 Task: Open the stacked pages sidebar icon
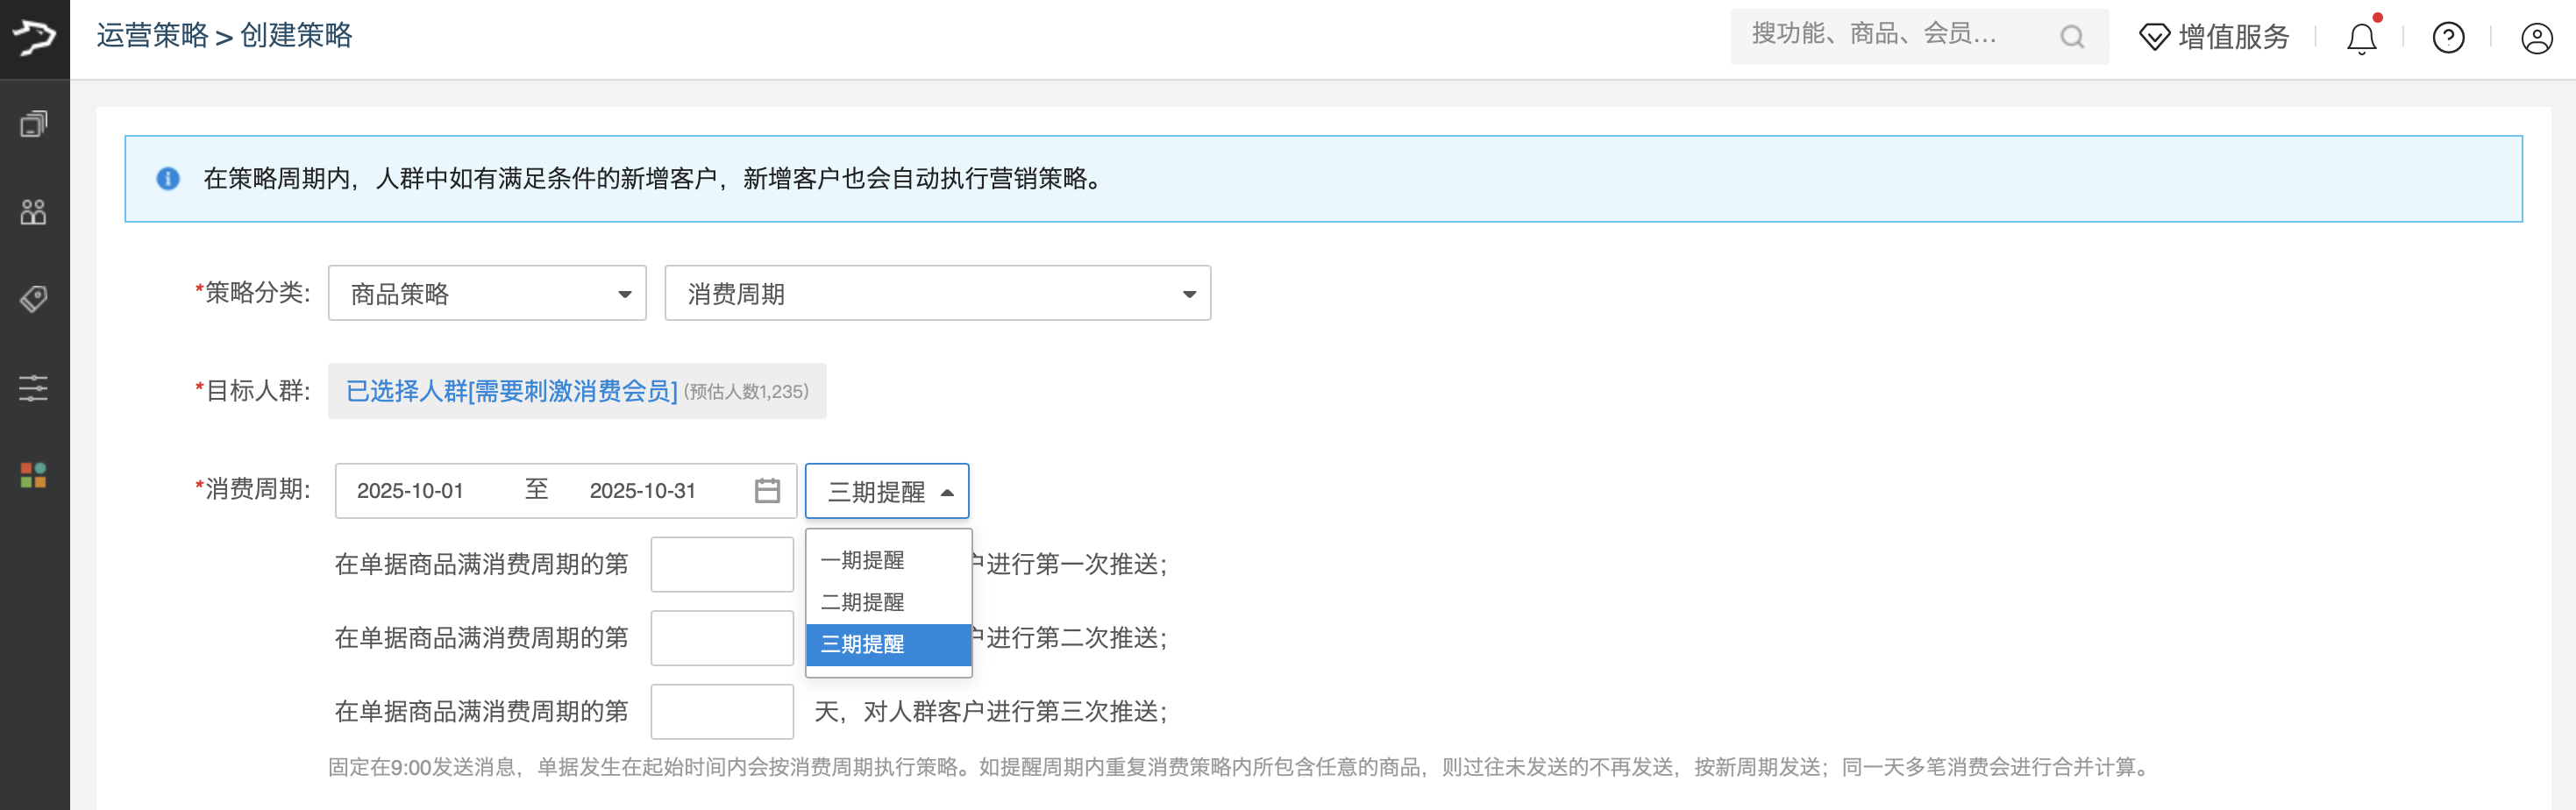pyautogui.click(x=34, y=124)
